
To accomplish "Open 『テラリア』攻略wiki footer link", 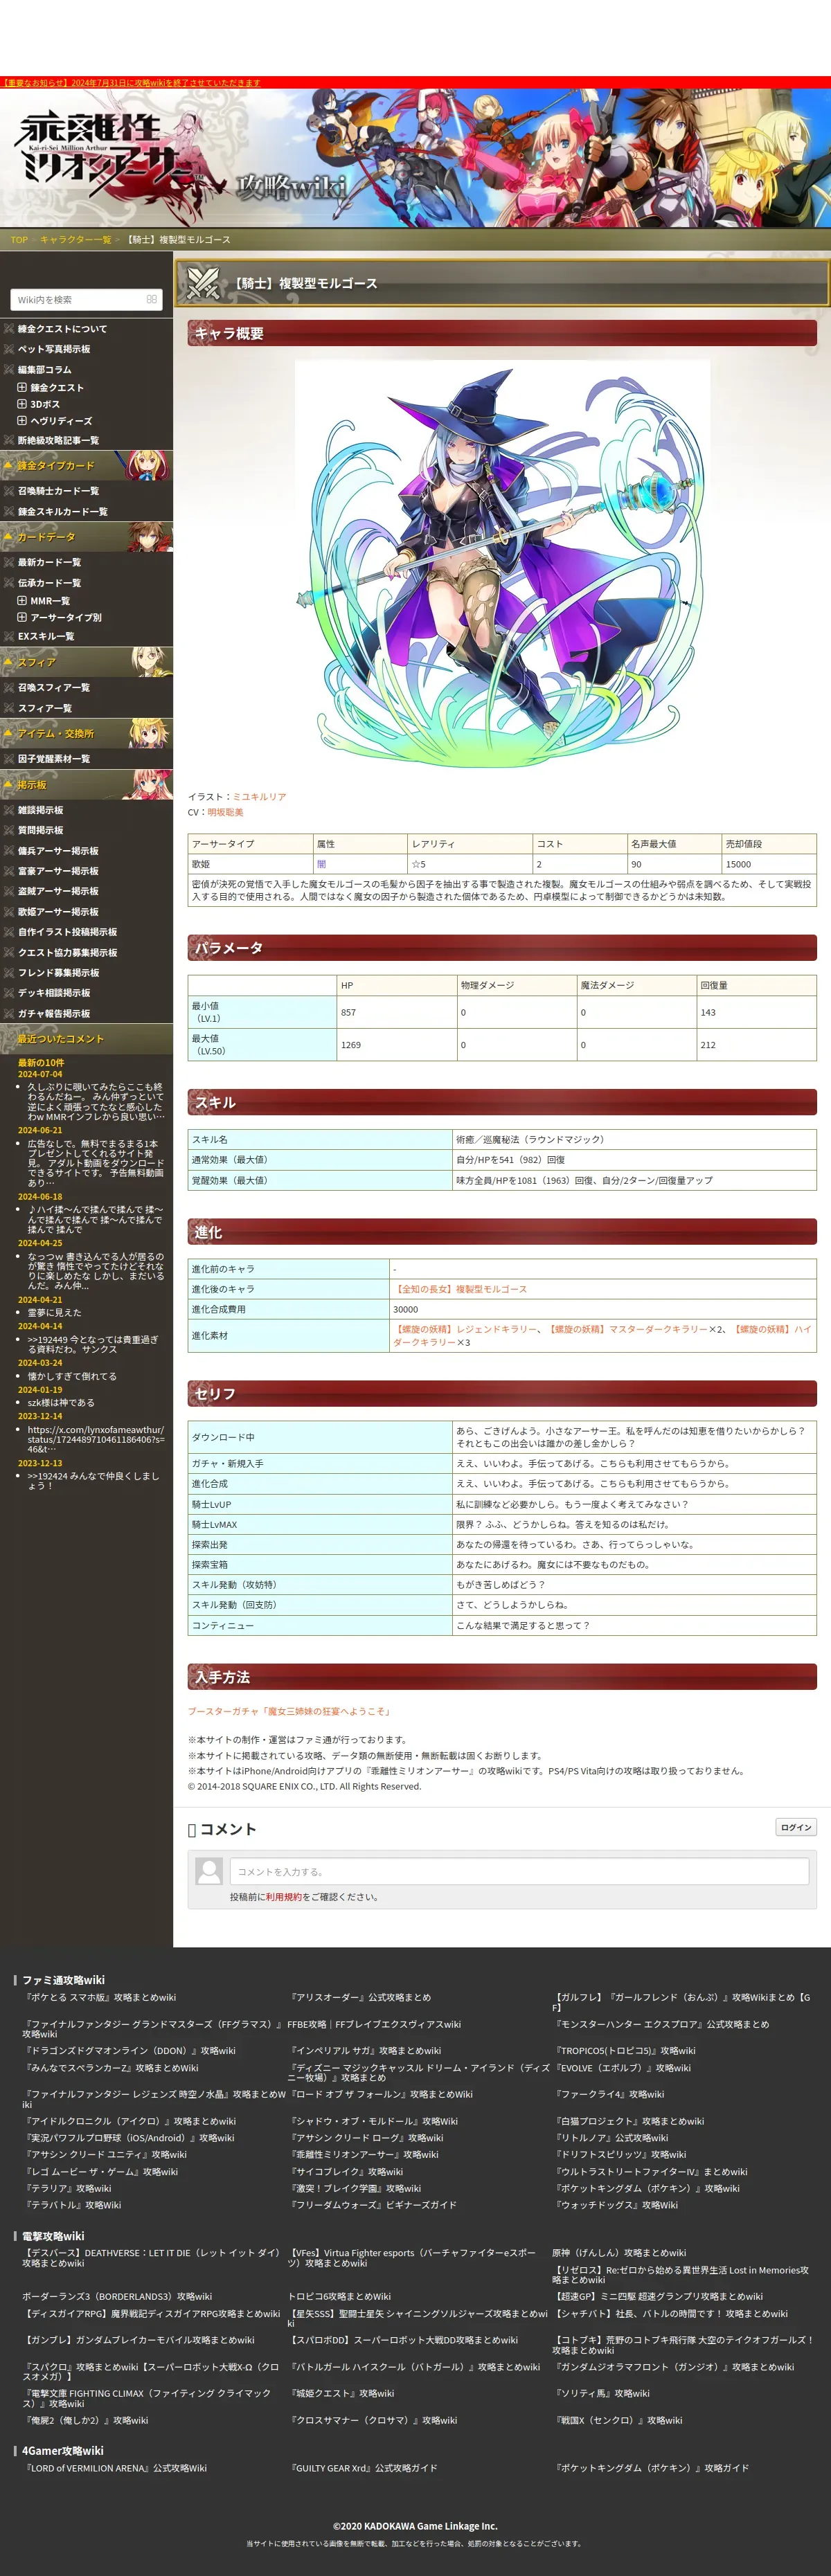I will 67,2189.
